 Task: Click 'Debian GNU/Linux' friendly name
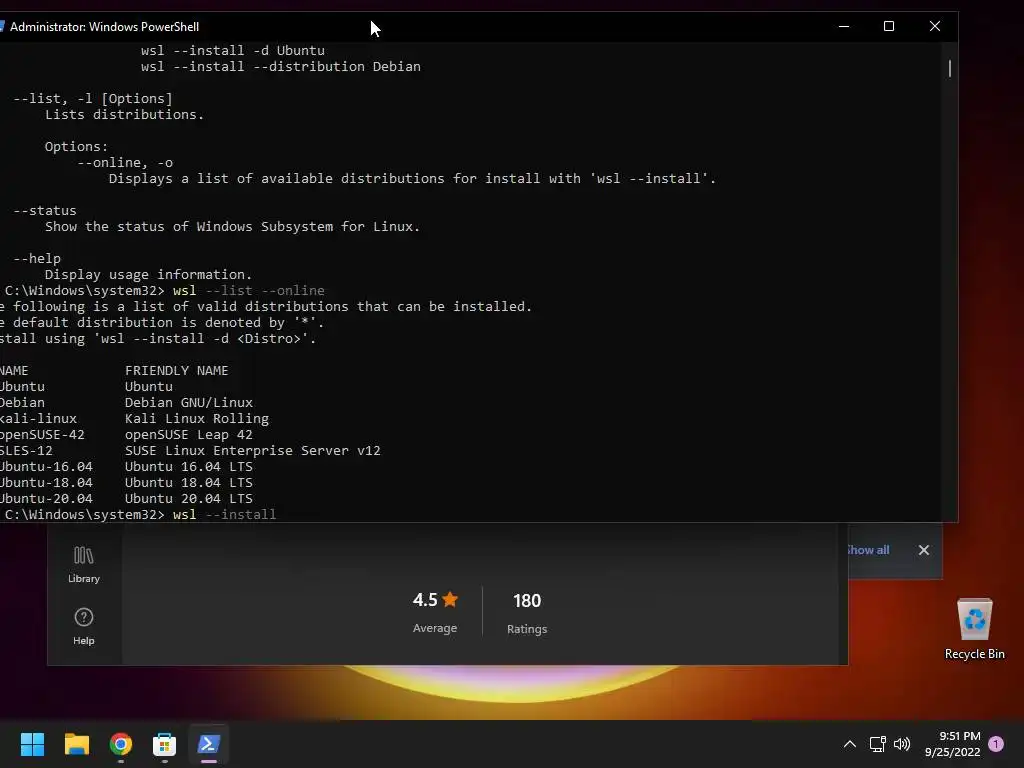tap(189, 402)
